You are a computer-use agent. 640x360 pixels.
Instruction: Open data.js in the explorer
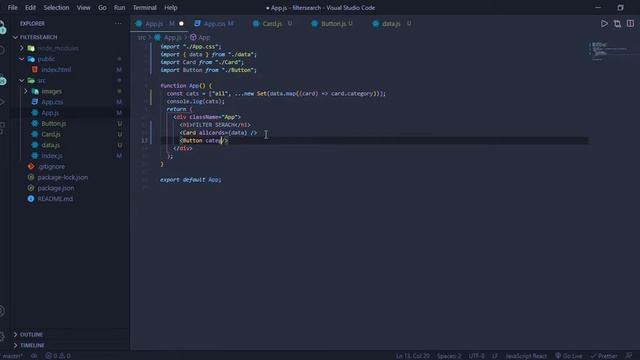point(51,145)
